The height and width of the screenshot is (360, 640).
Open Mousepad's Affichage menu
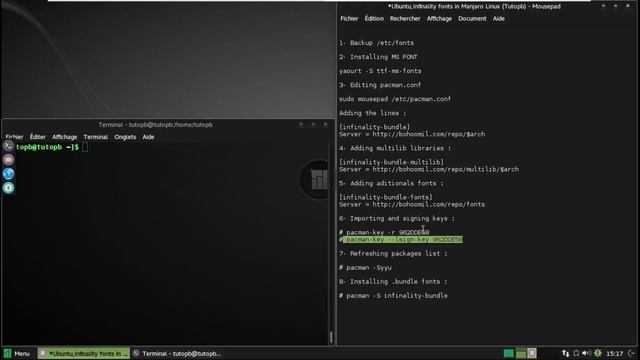coord(439,19)
